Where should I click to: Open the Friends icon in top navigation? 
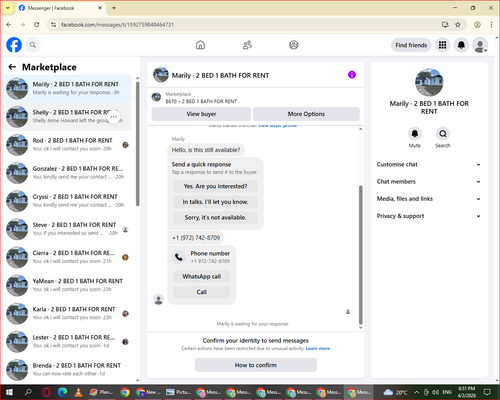(247, 45)
